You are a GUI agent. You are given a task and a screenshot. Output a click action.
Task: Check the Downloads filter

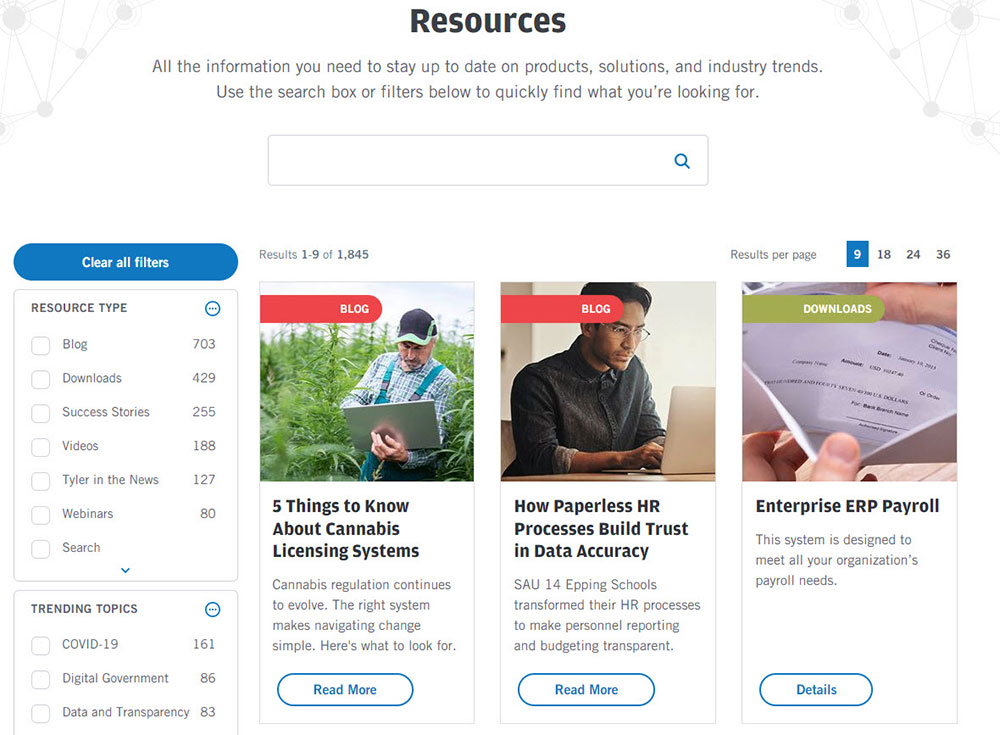(x=40, y=379)
